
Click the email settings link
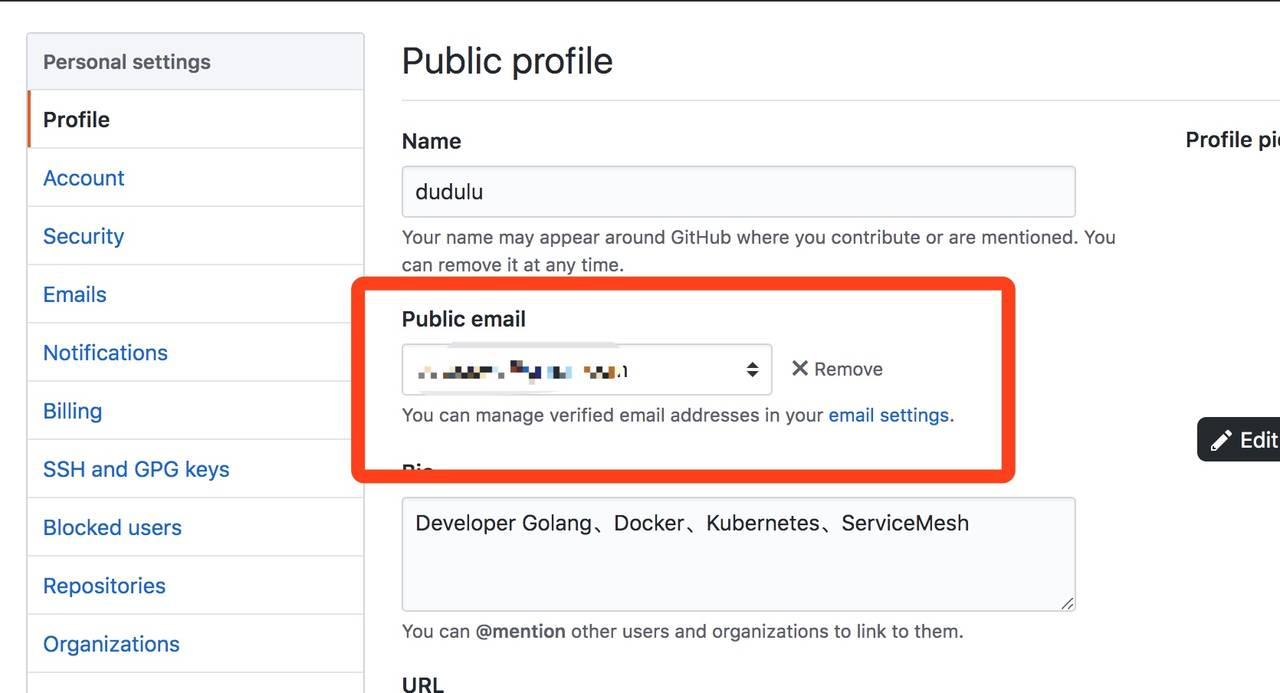tap(888, 415)
